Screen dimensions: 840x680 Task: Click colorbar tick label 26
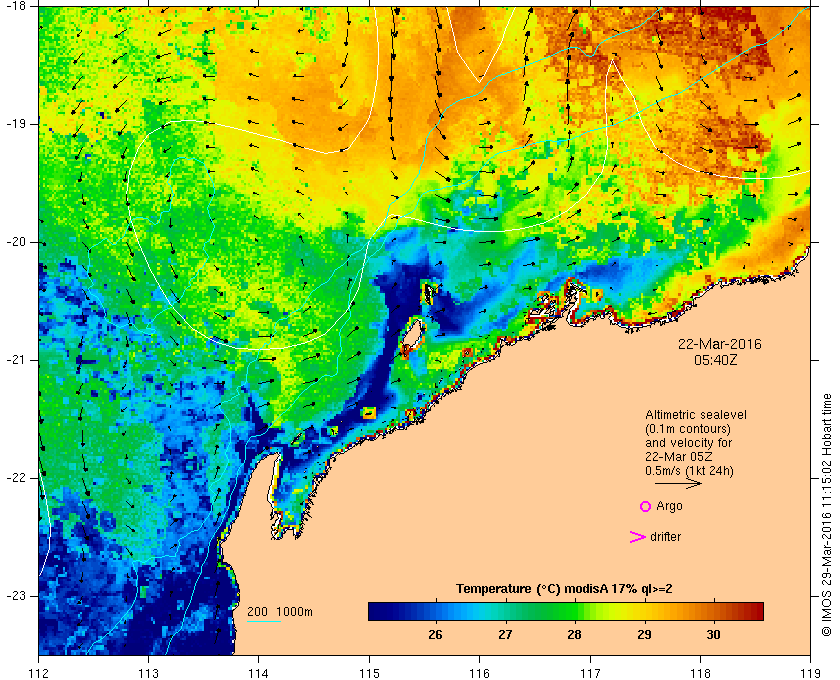point(436,635)
